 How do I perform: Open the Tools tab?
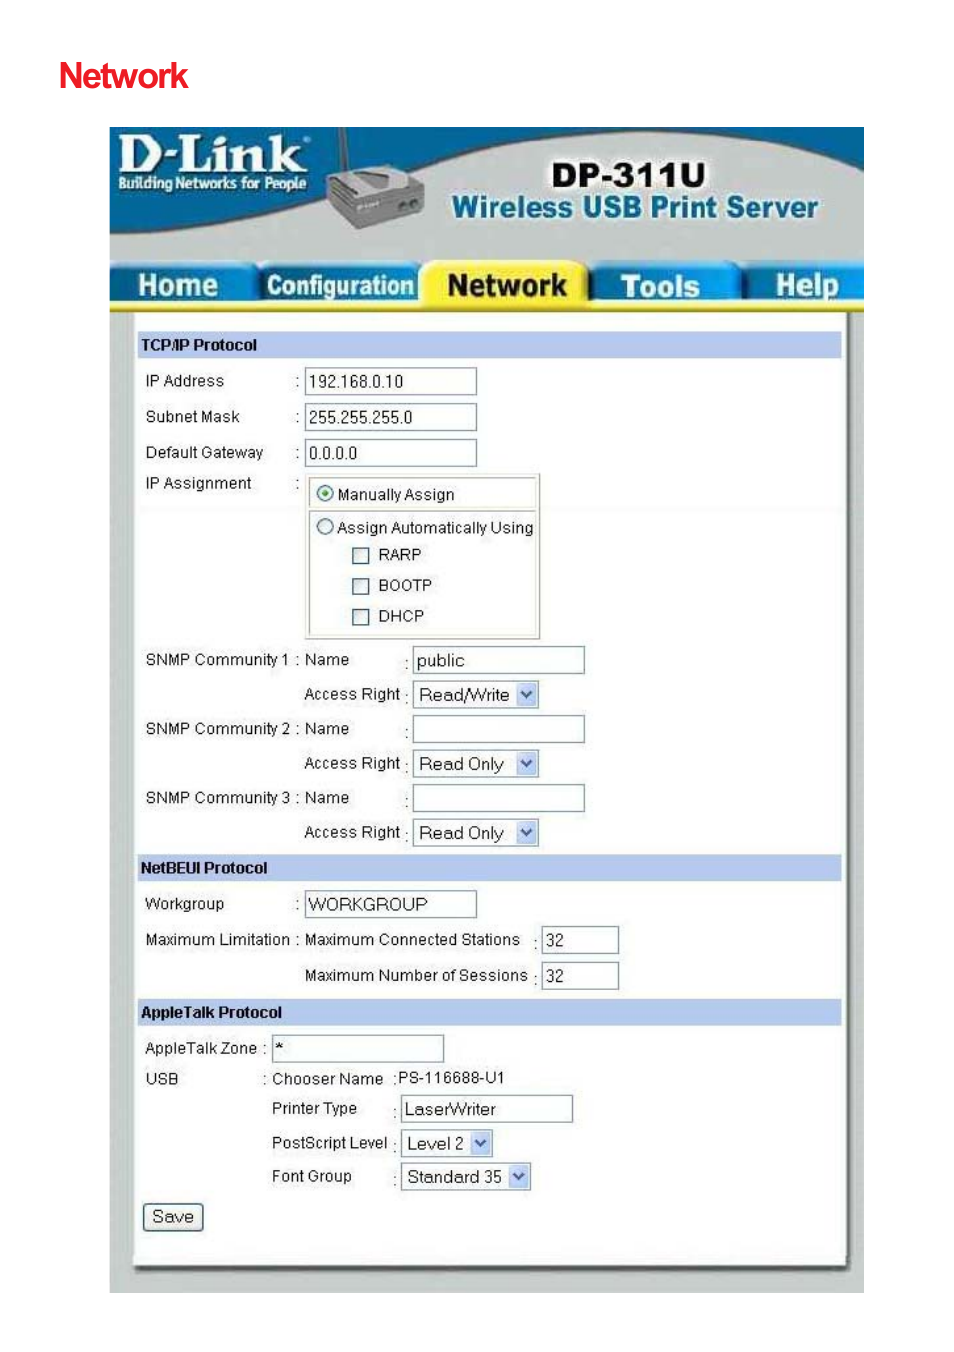tap(660, 286)
